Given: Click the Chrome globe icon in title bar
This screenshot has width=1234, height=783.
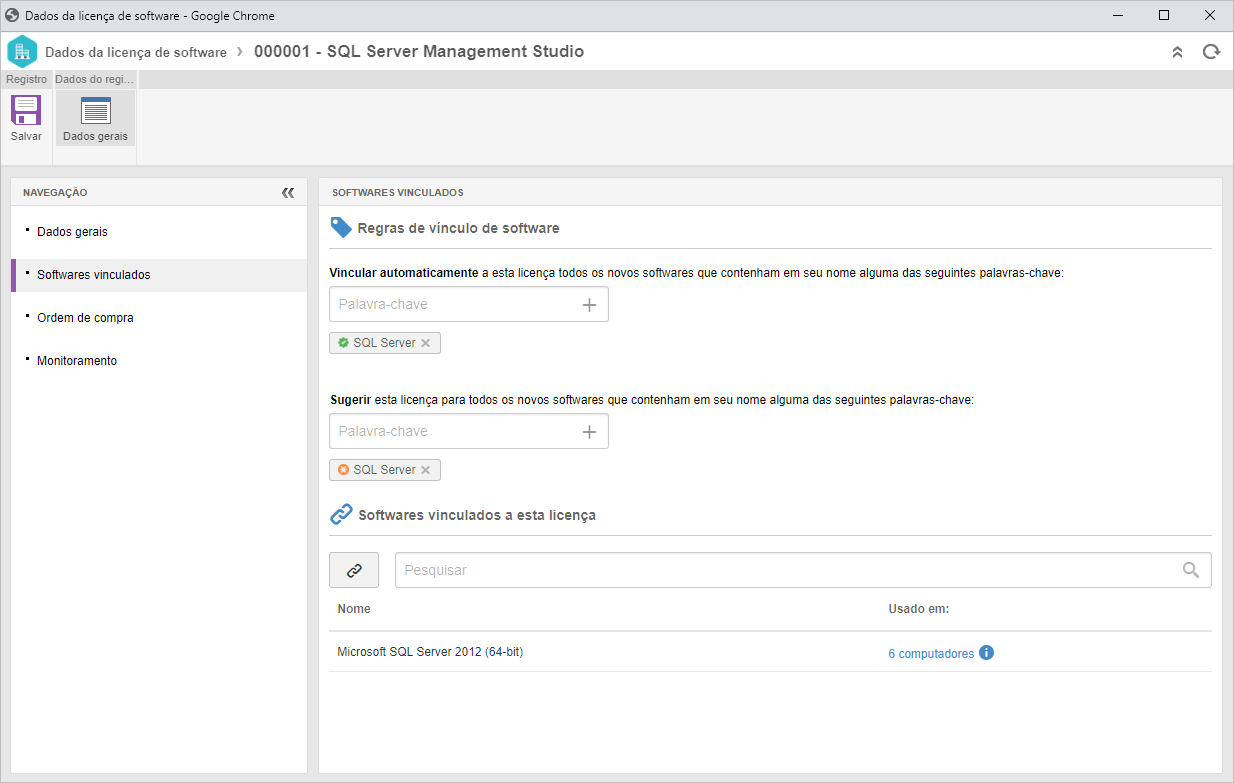Looking at the screenshot, I should click(12, 15).
